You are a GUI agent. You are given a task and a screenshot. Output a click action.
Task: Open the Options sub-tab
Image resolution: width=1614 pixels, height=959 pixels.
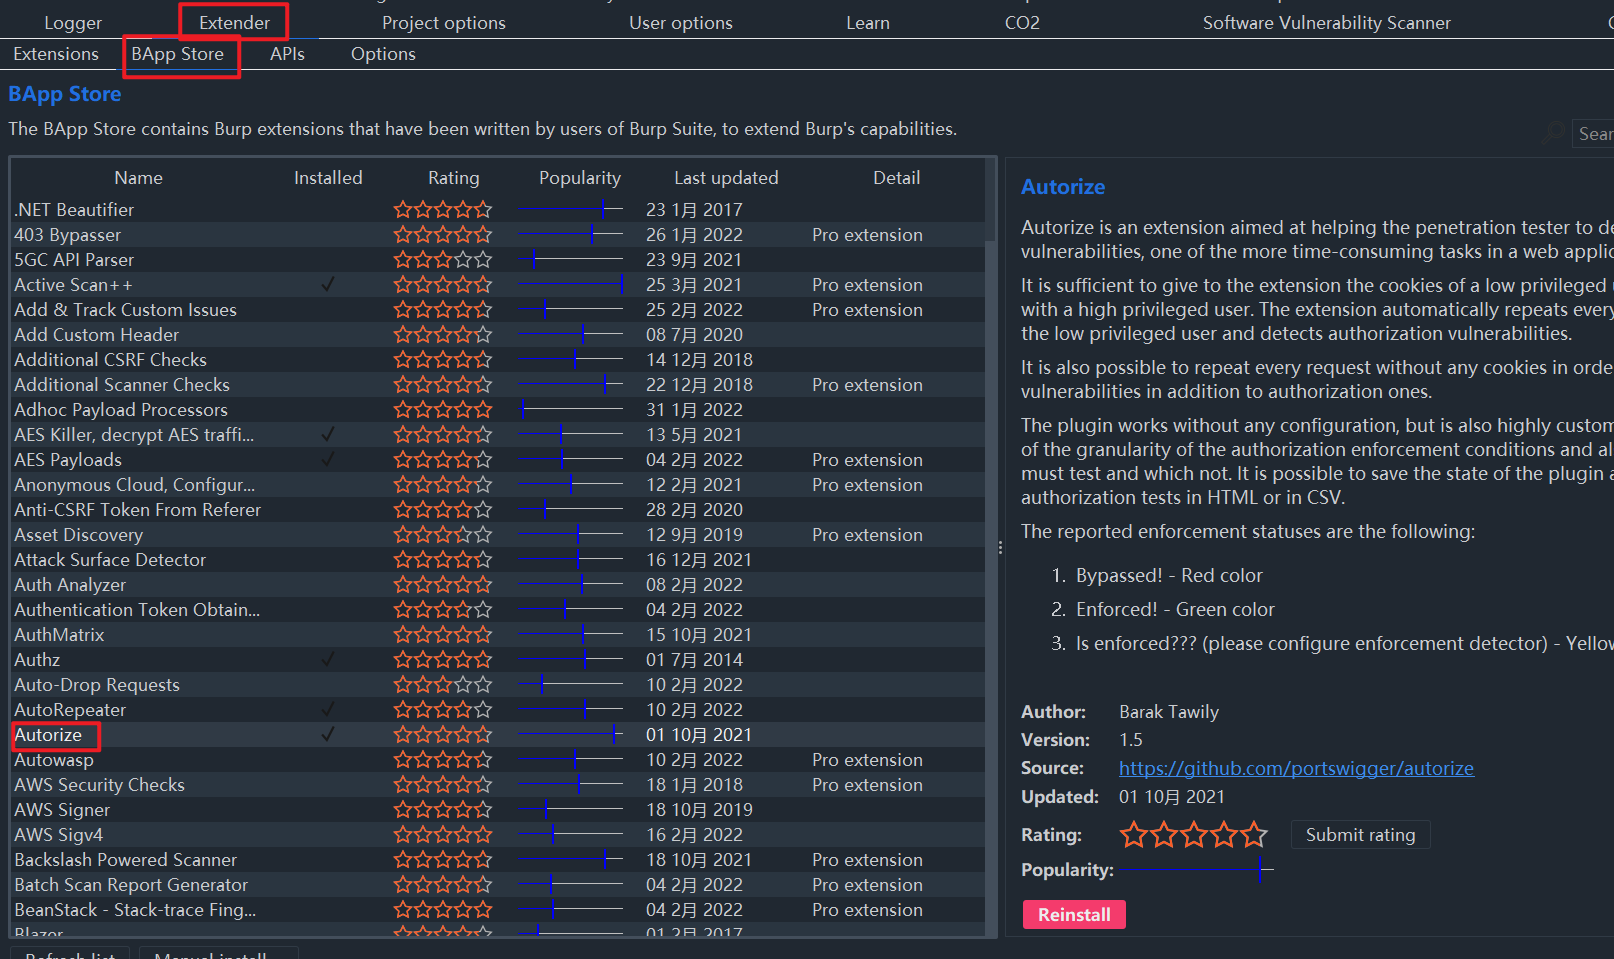tap(383, 54)
